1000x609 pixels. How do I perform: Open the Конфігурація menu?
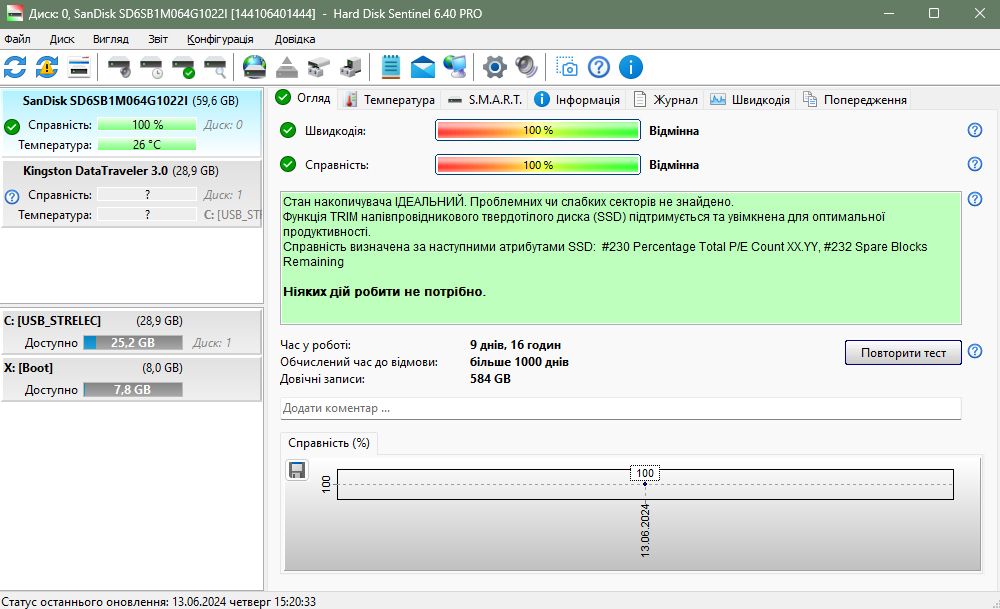click(220, 39)
